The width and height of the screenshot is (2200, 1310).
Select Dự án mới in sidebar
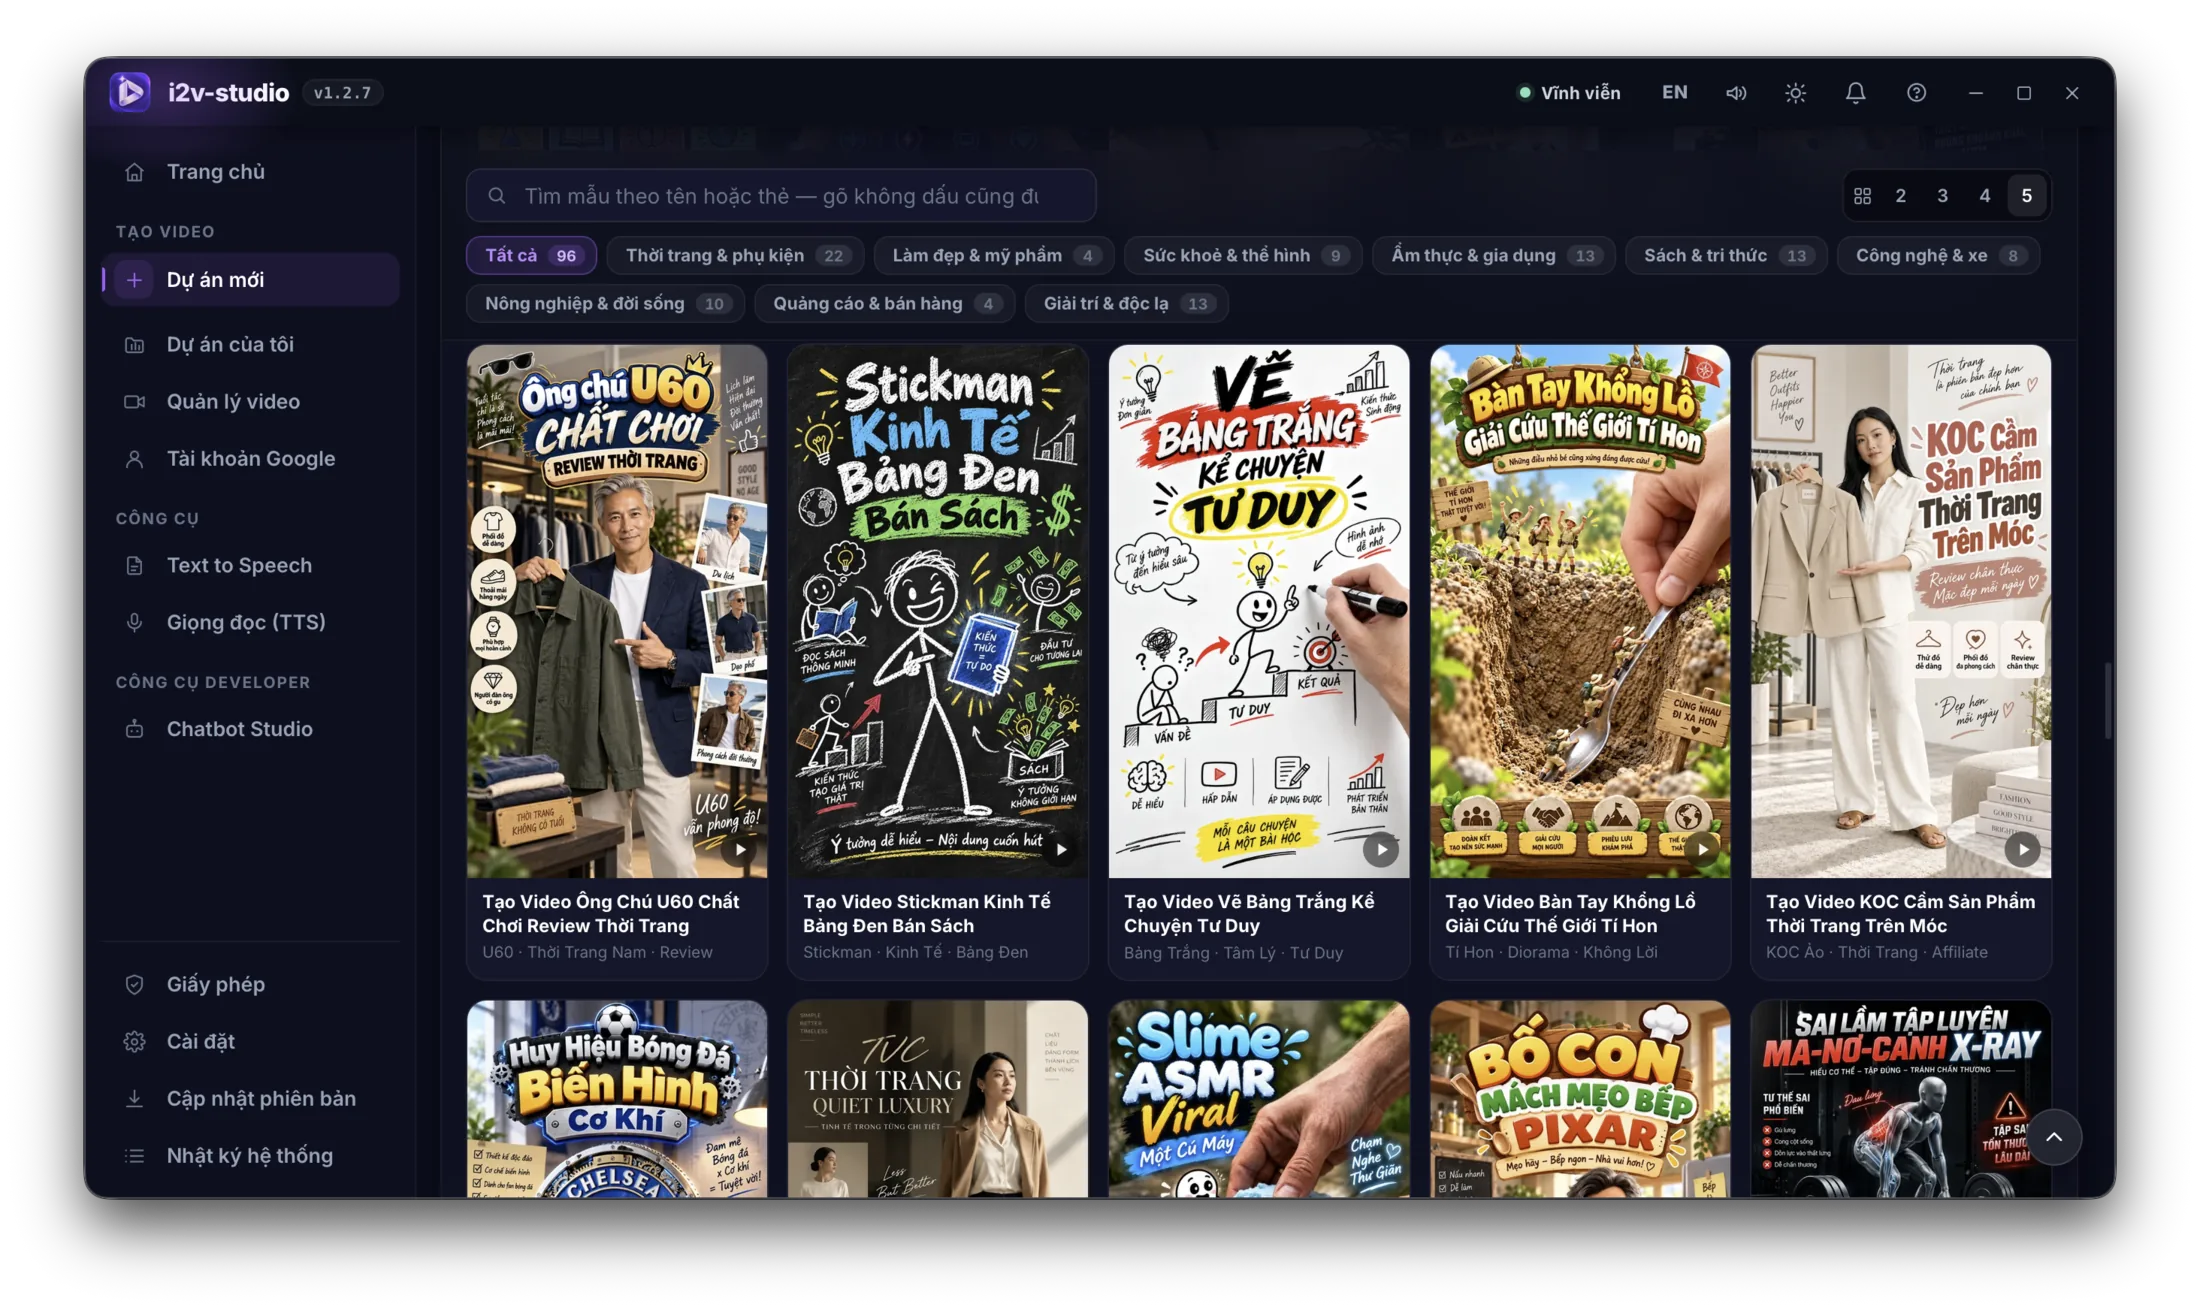pos(250,280)
